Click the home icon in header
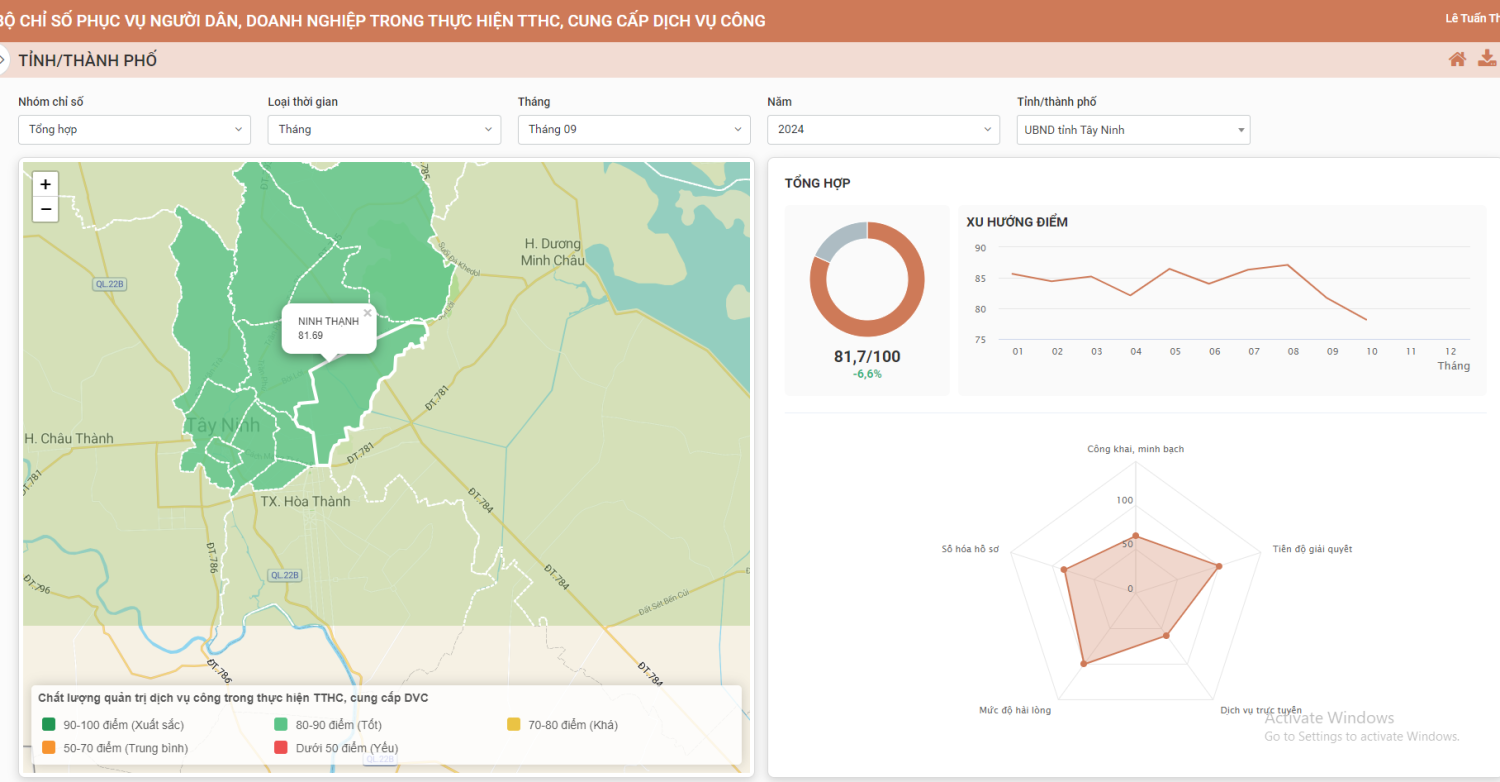The height and width of the screenshot is (782, 1500). point(1457,59)
